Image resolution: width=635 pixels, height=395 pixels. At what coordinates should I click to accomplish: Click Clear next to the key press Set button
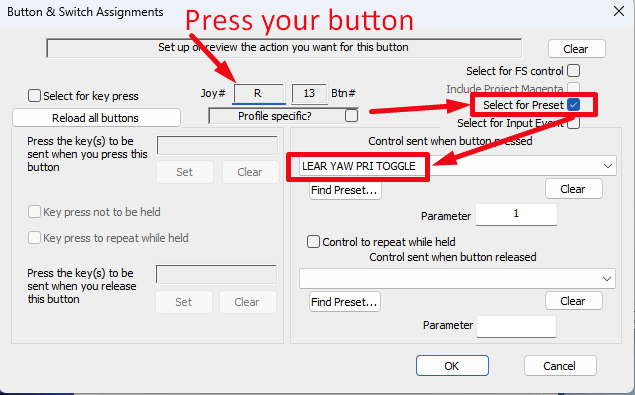tap(250, 172)
